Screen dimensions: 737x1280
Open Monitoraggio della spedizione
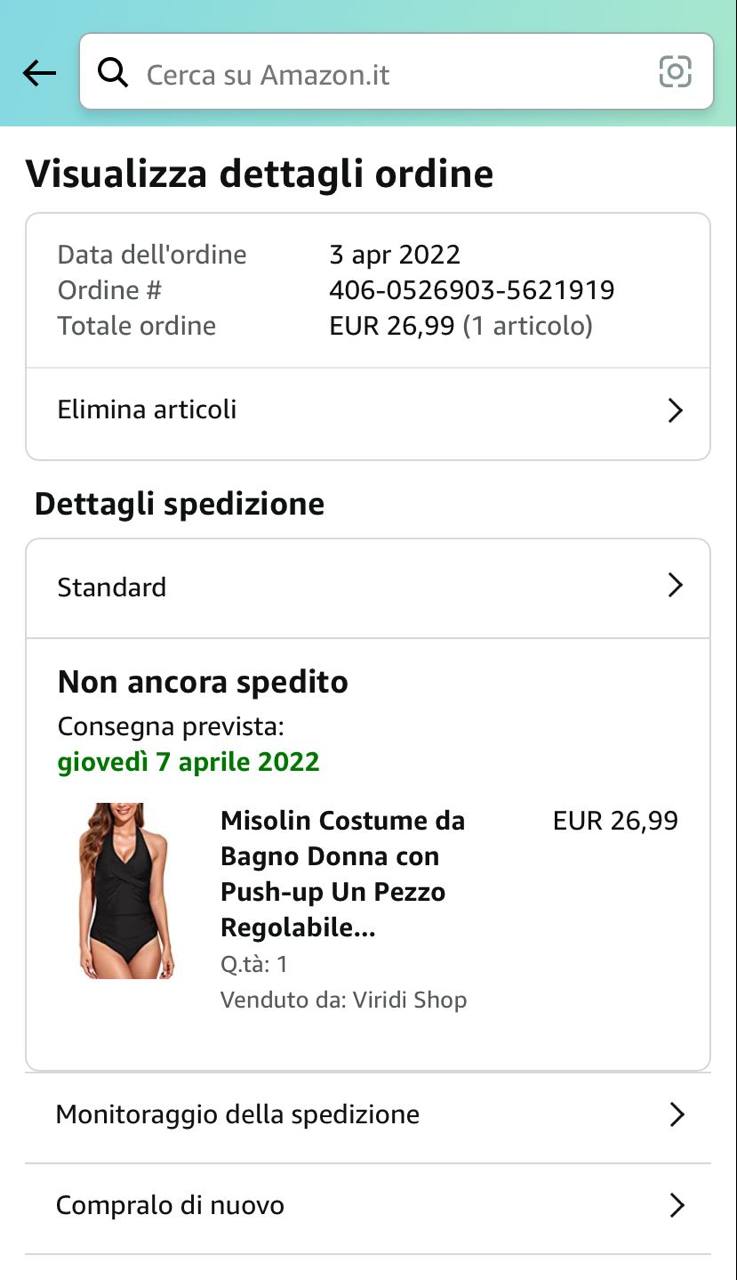pyautogui.click(x=238, y=1114)
